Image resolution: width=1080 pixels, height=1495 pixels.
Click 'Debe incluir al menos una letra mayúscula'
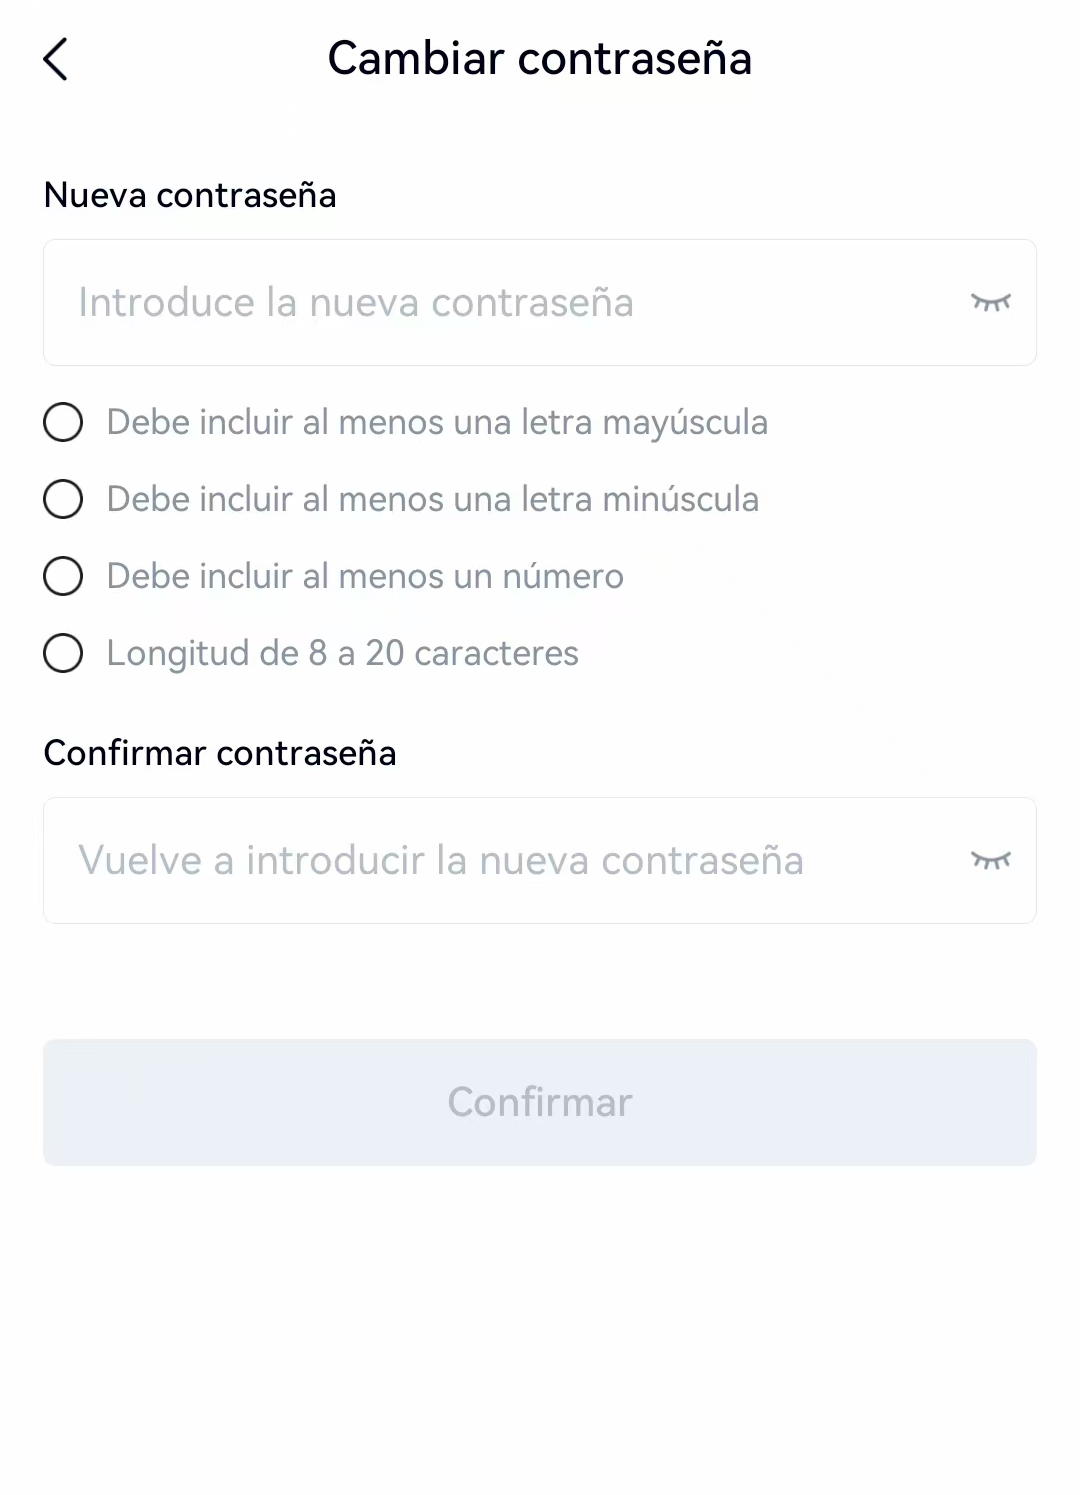tap(437, 423)
